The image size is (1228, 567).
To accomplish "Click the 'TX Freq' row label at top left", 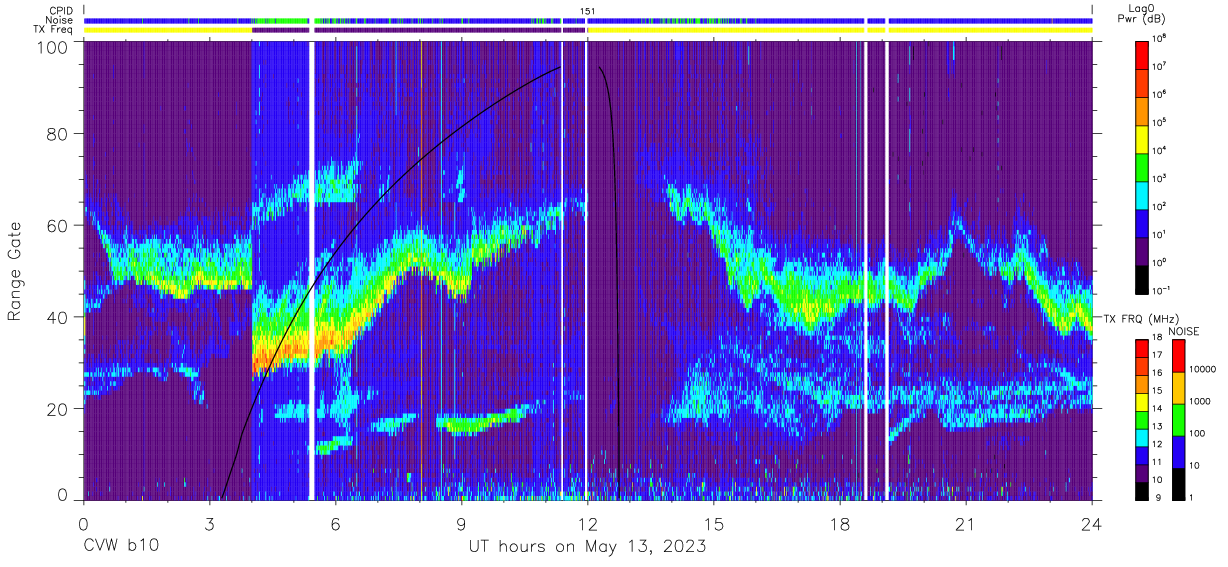I will [x=54, y=30].
